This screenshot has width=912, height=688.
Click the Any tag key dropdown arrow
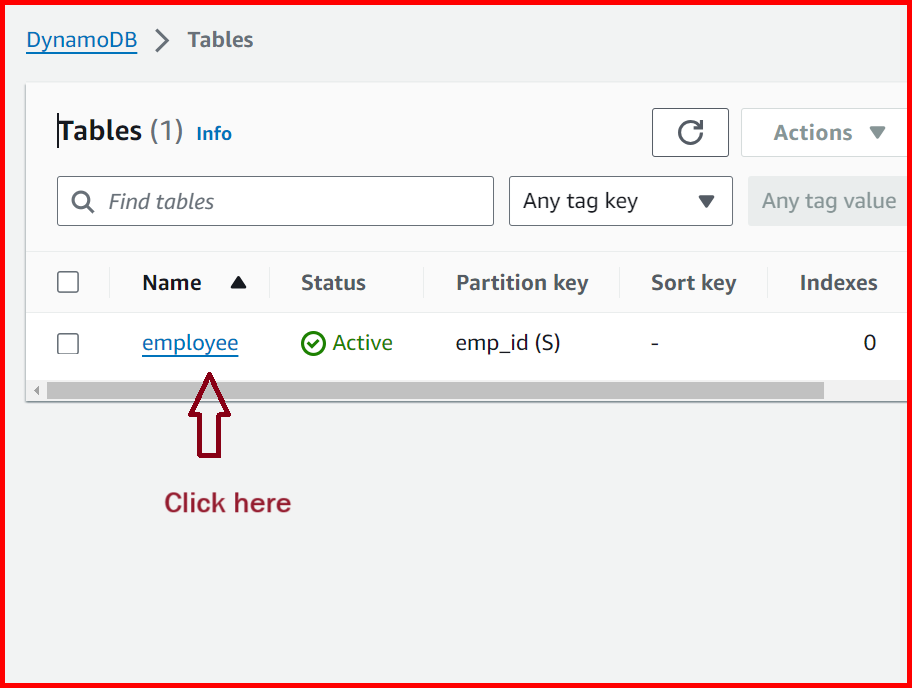[706, 201]
